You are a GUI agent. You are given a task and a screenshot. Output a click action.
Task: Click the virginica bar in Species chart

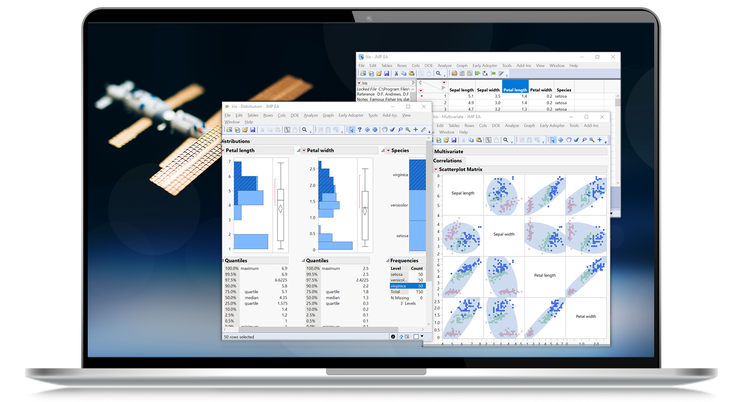point(417,175)
